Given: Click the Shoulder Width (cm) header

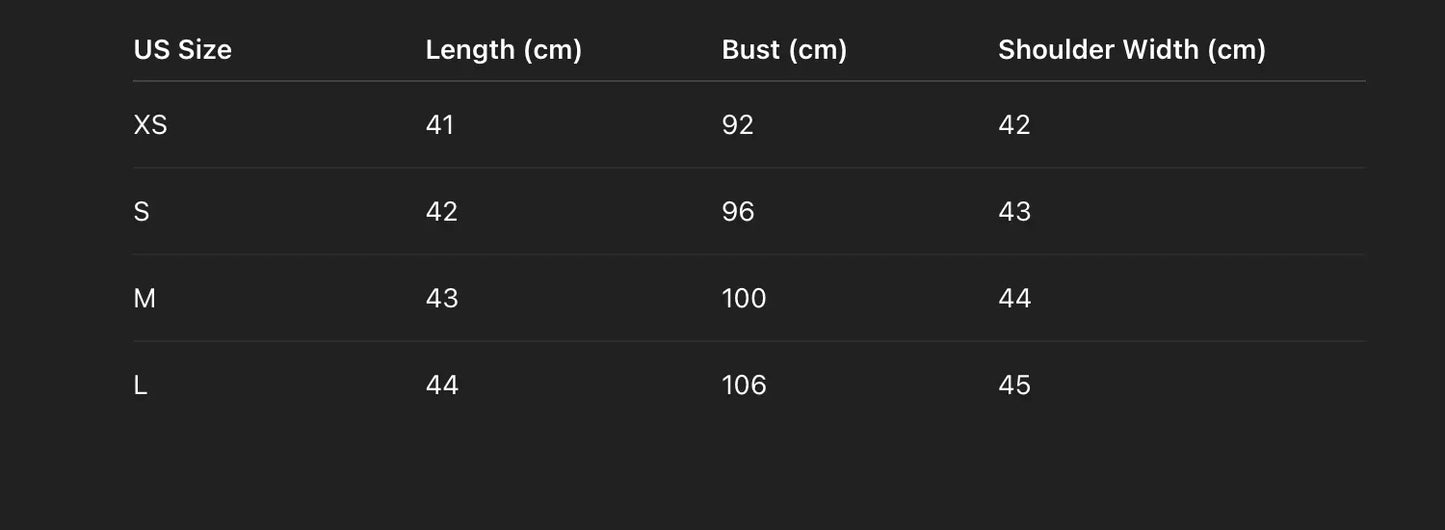Looking at the screenshot, I should (x=1131, y=50).
